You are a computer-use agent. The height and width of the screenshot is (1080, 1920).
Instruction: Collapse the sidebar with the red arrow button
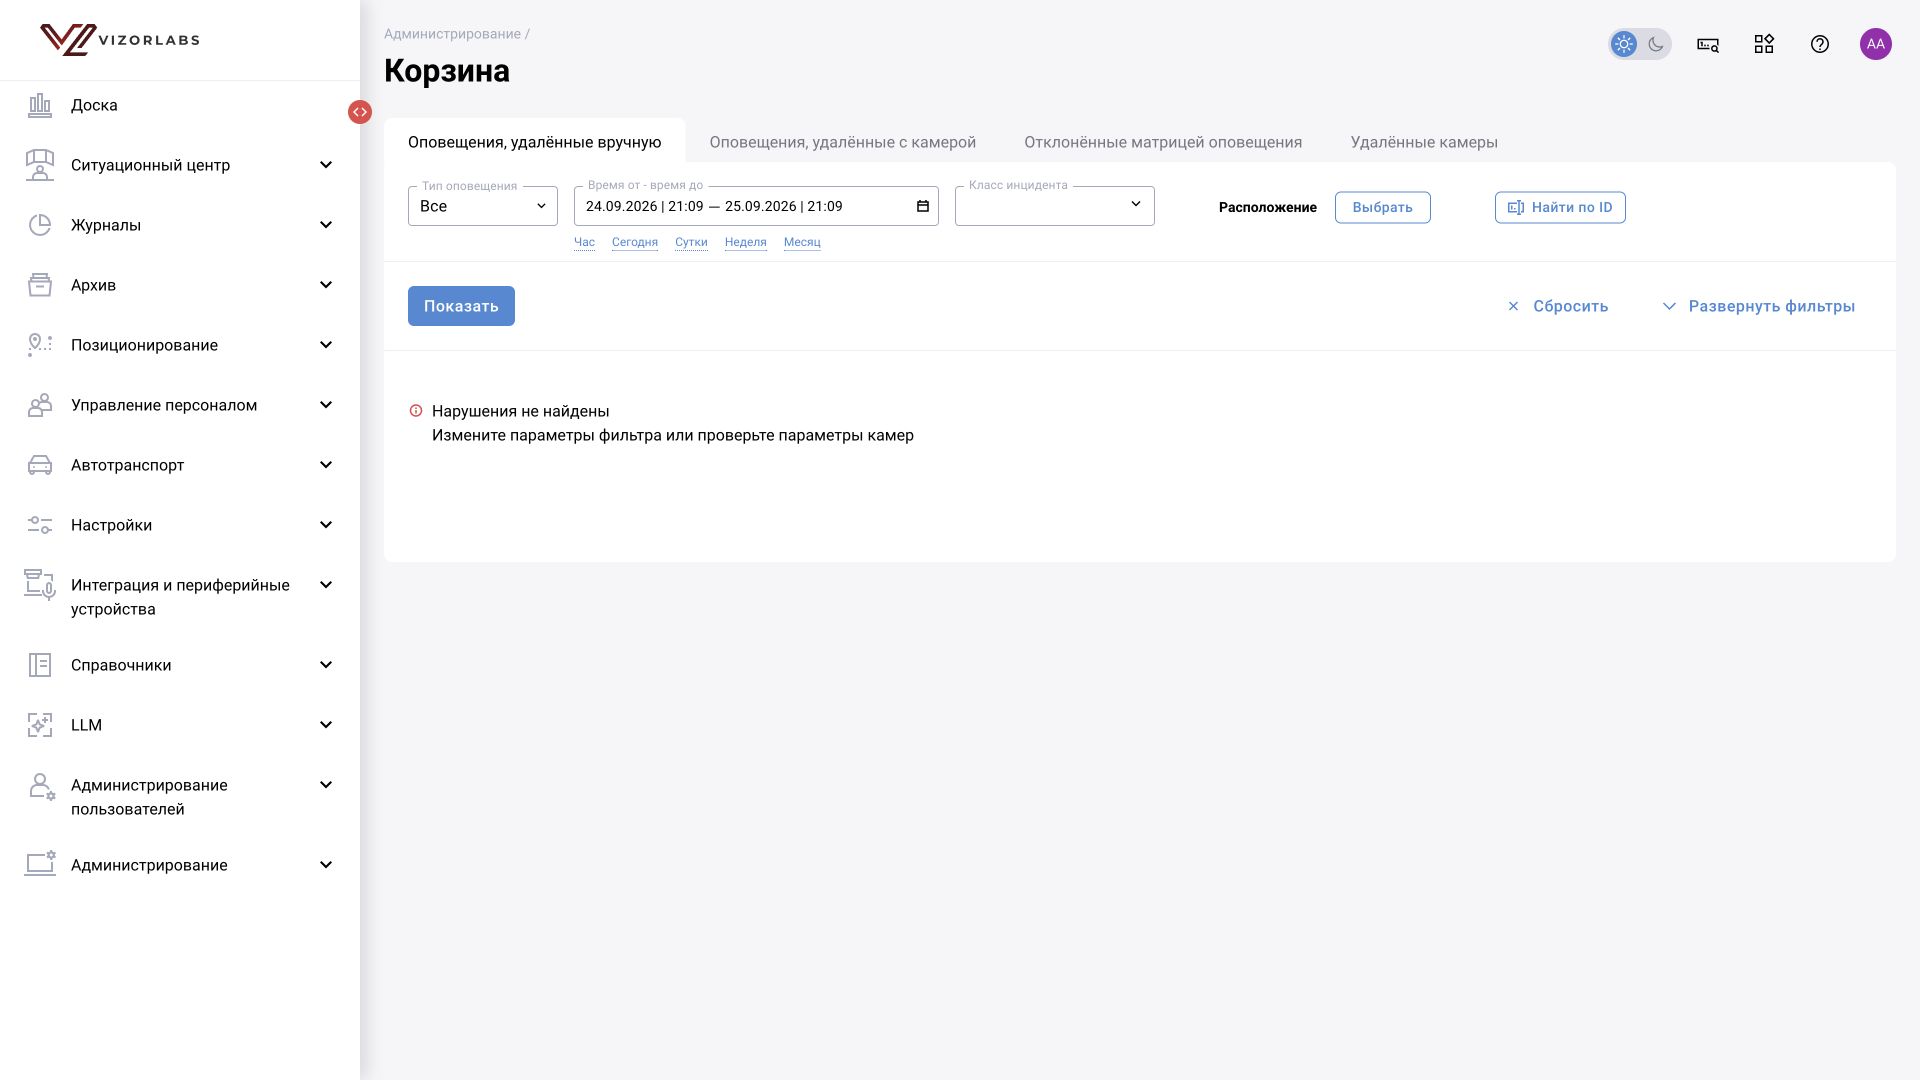pos(360,112)
